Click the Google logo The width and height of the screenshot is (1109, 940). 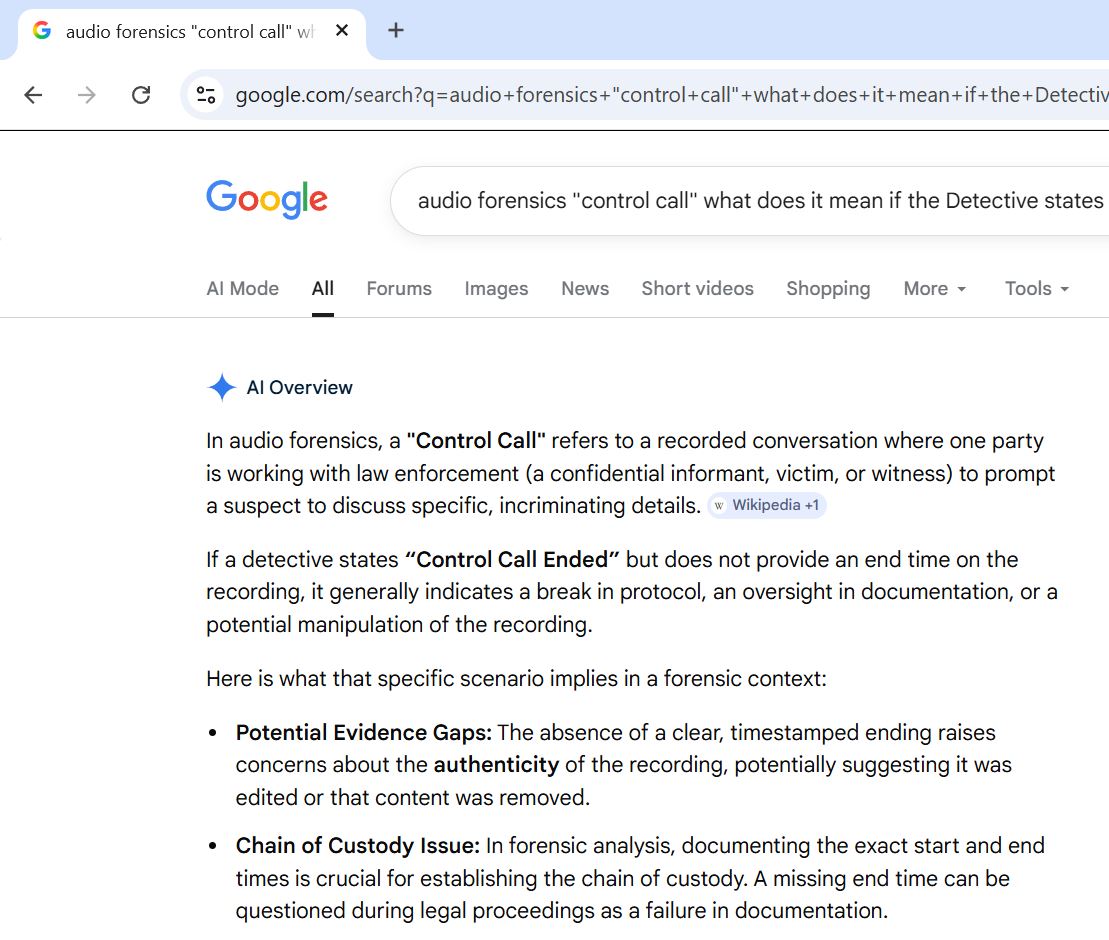click(267, 200)
